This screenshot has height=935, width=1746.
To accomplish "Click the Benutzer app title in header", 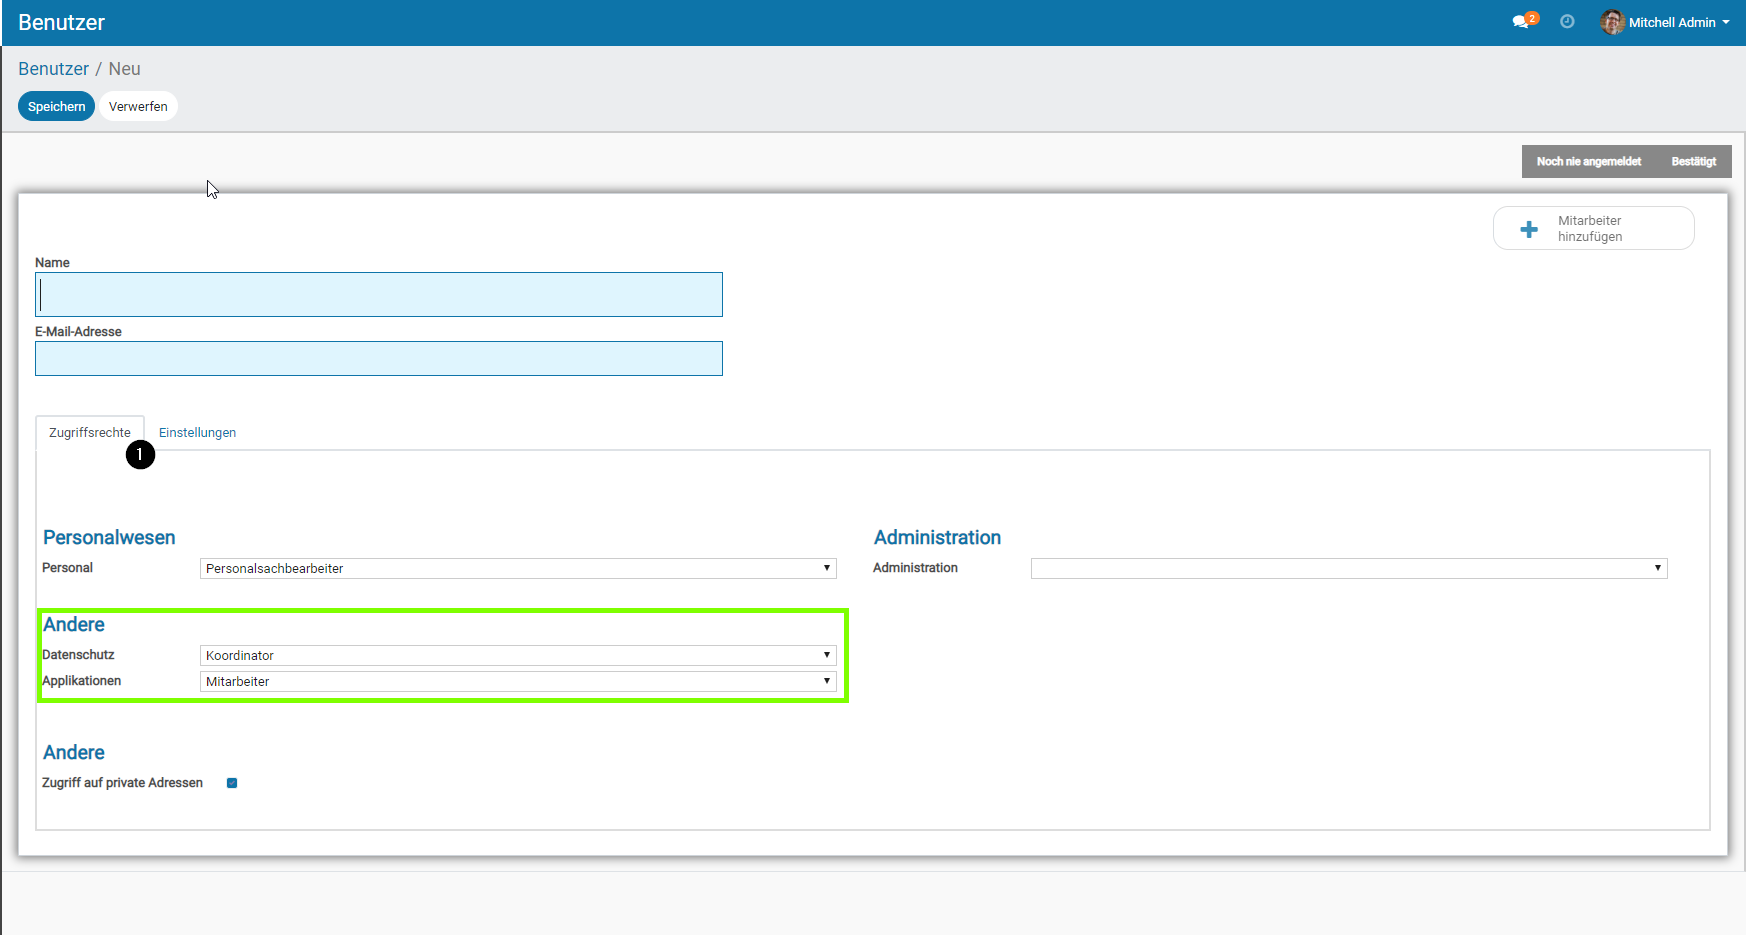I will click(61, 22).
